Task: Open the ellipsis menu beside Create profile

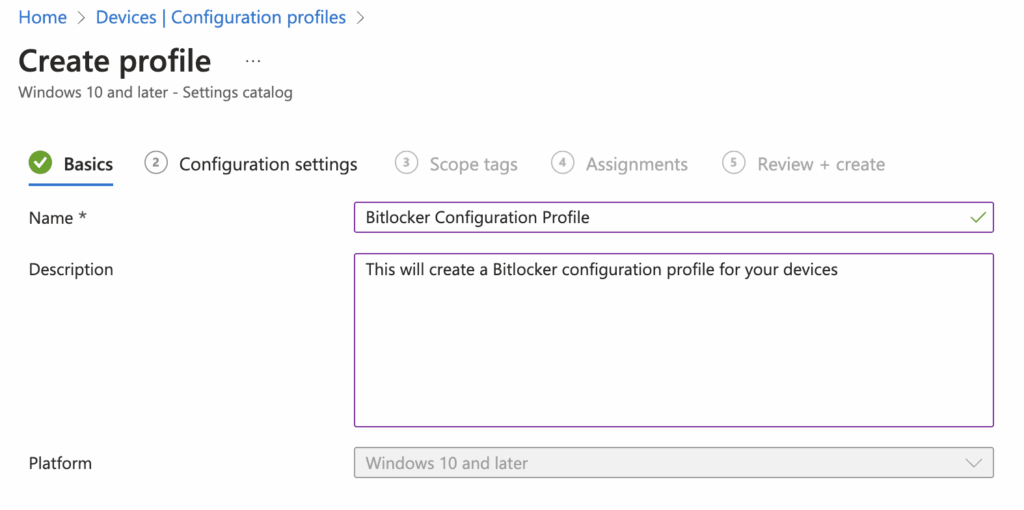Action: (253, 61)
